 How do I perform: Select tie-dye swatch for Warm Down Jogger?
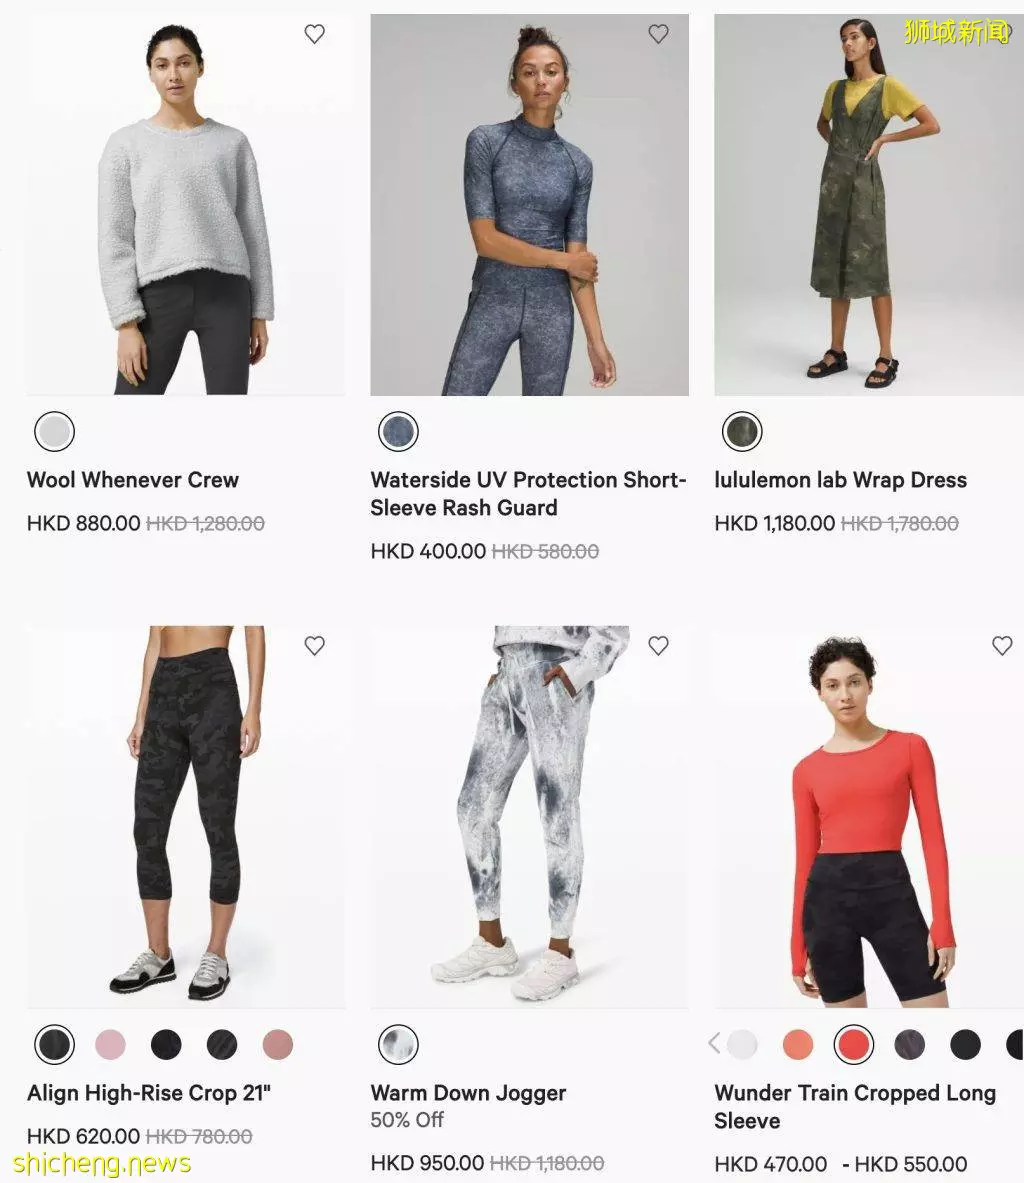(x=398, y=1045)
